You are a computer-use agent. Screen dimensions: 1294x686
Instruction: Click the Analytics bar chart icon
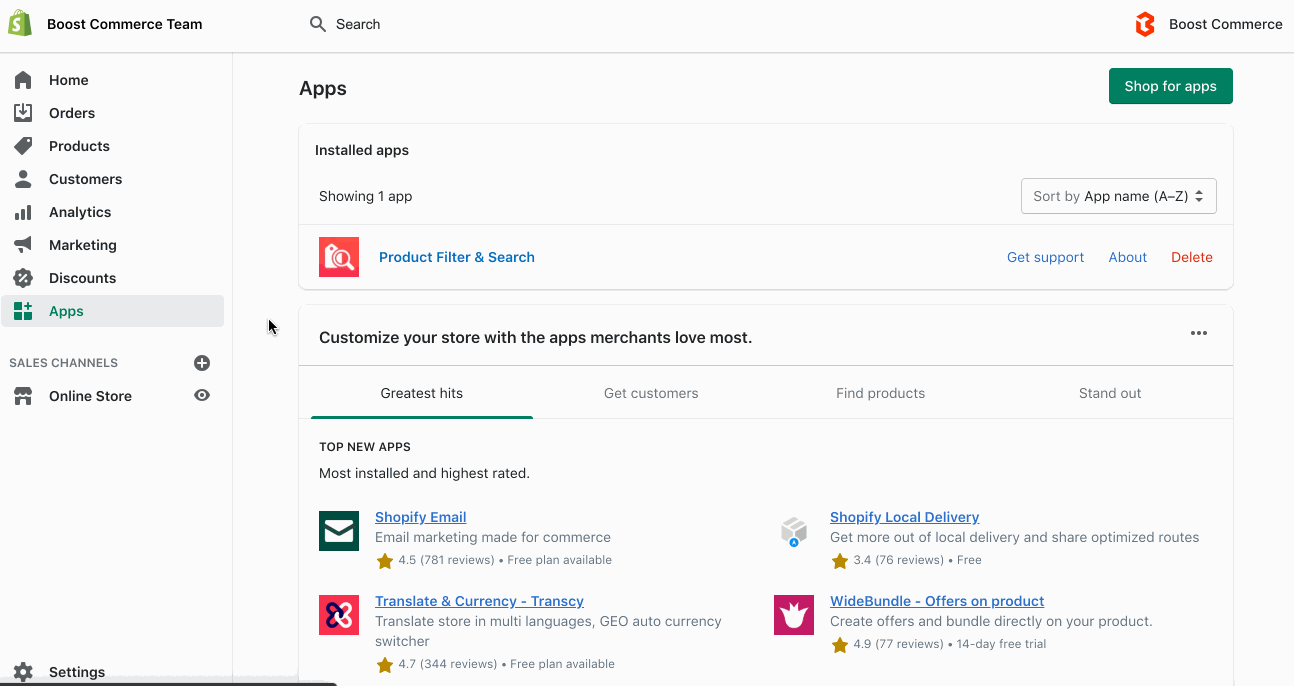click(x=23, y=212)
